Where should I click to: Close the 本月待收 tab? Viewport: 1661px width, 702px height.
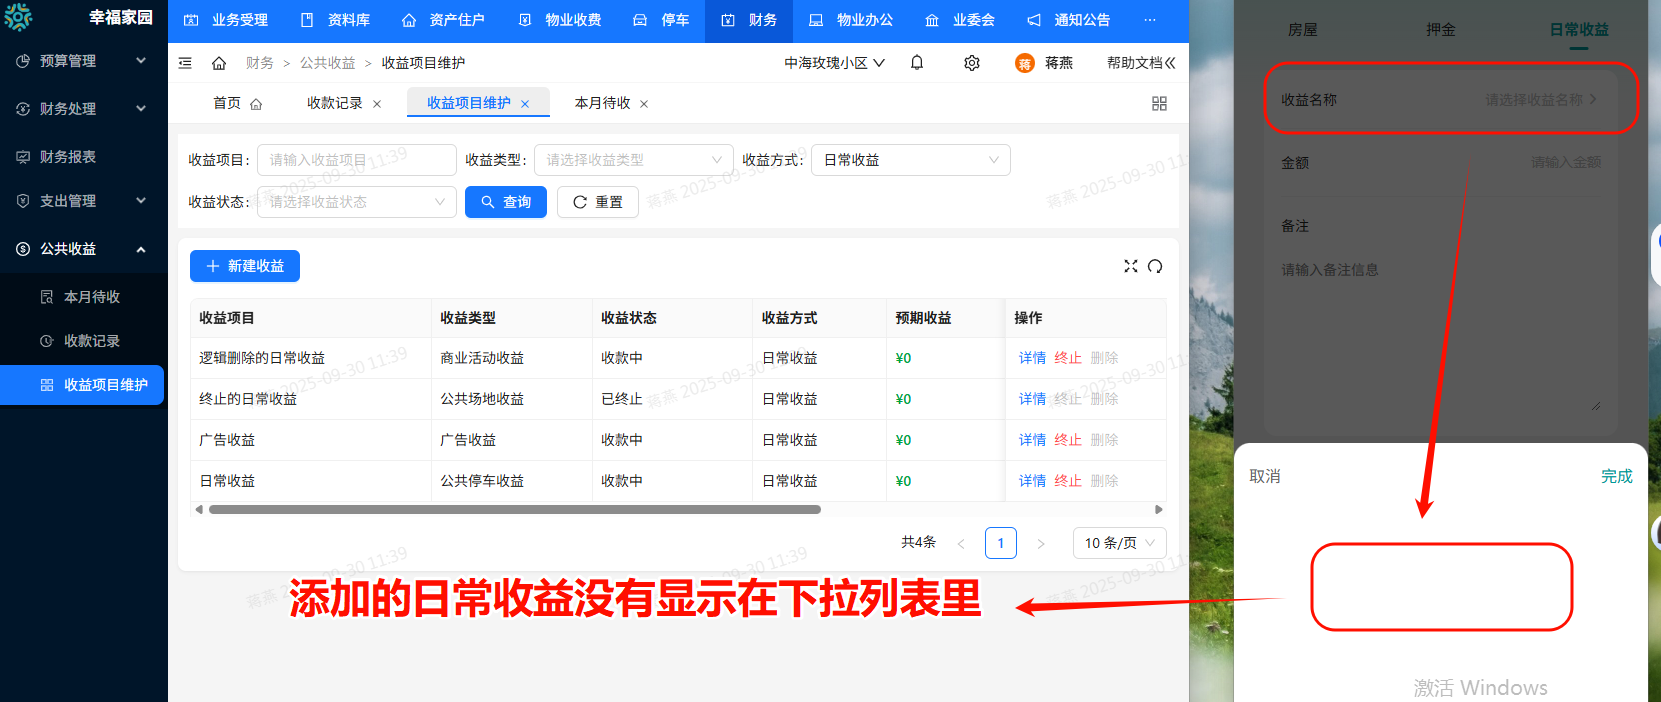click(644, 104)
